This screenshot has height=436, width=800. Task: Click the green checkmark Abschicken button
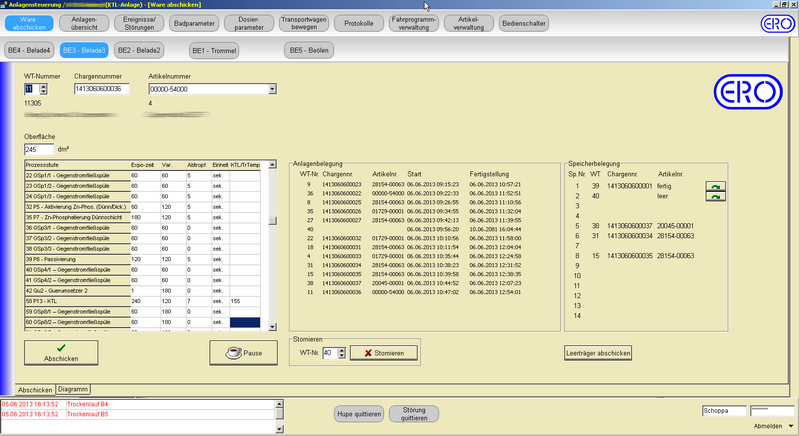[60, 351]
